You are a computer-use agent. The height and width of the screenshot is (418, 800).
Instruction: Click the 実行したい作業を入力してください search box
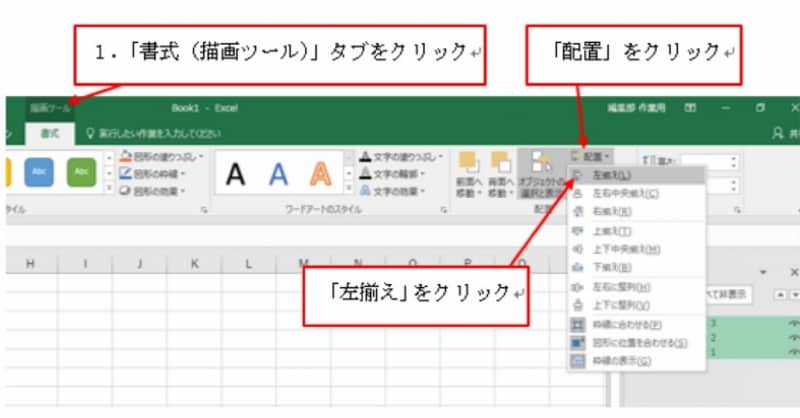pyautogui.click(x=153, y=133)
